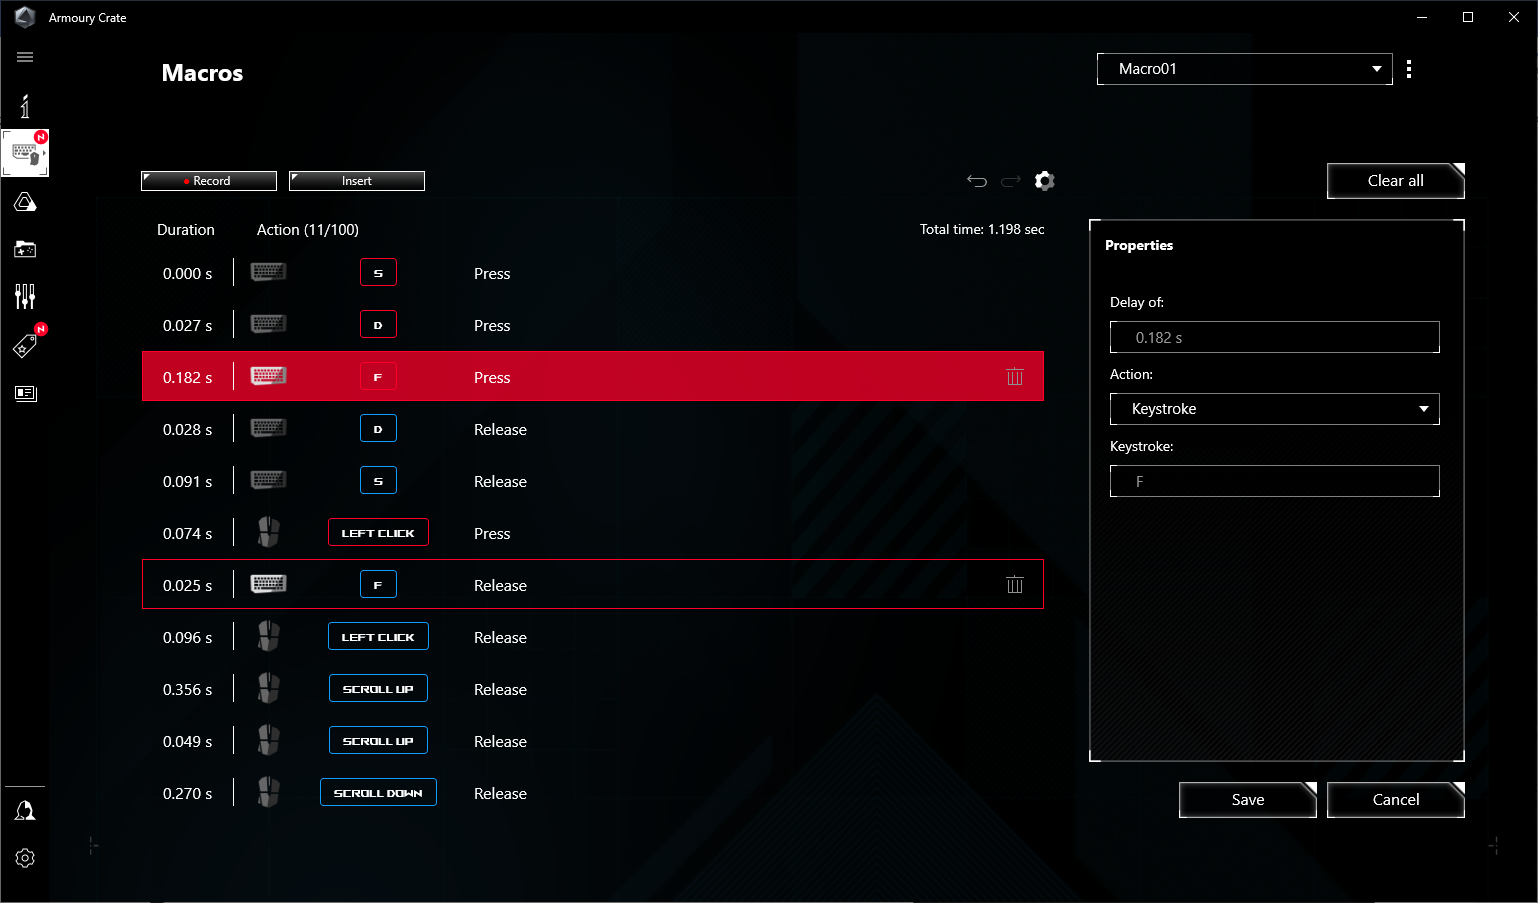Open the Game Library sidebar icon
Image resolution: width=1538 pixels, height=903 pixels.
coord(25,249)
